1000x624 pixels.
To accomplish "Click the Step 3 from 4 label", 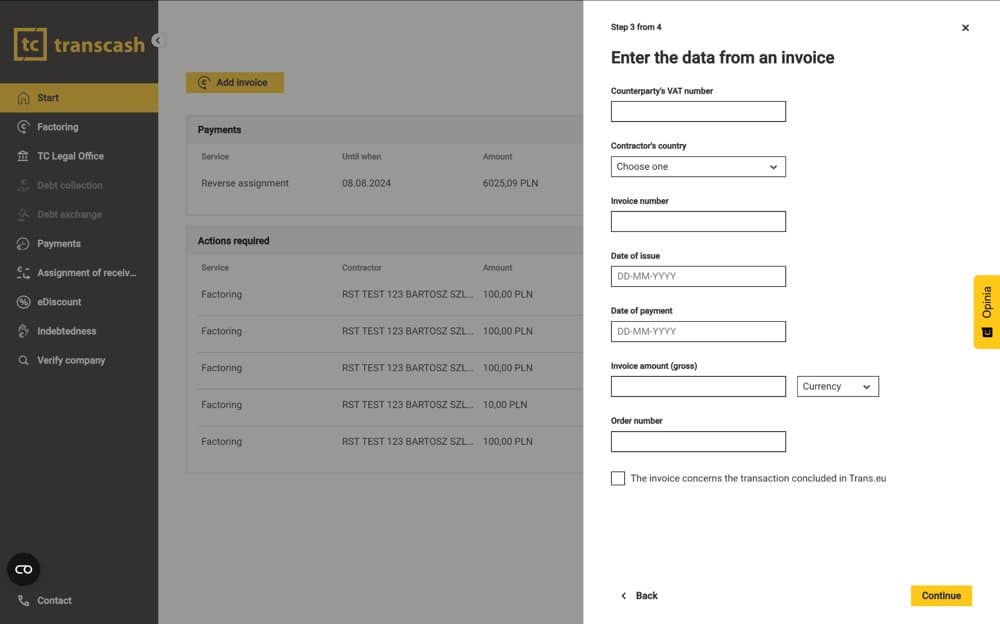I will pos(636,27).
